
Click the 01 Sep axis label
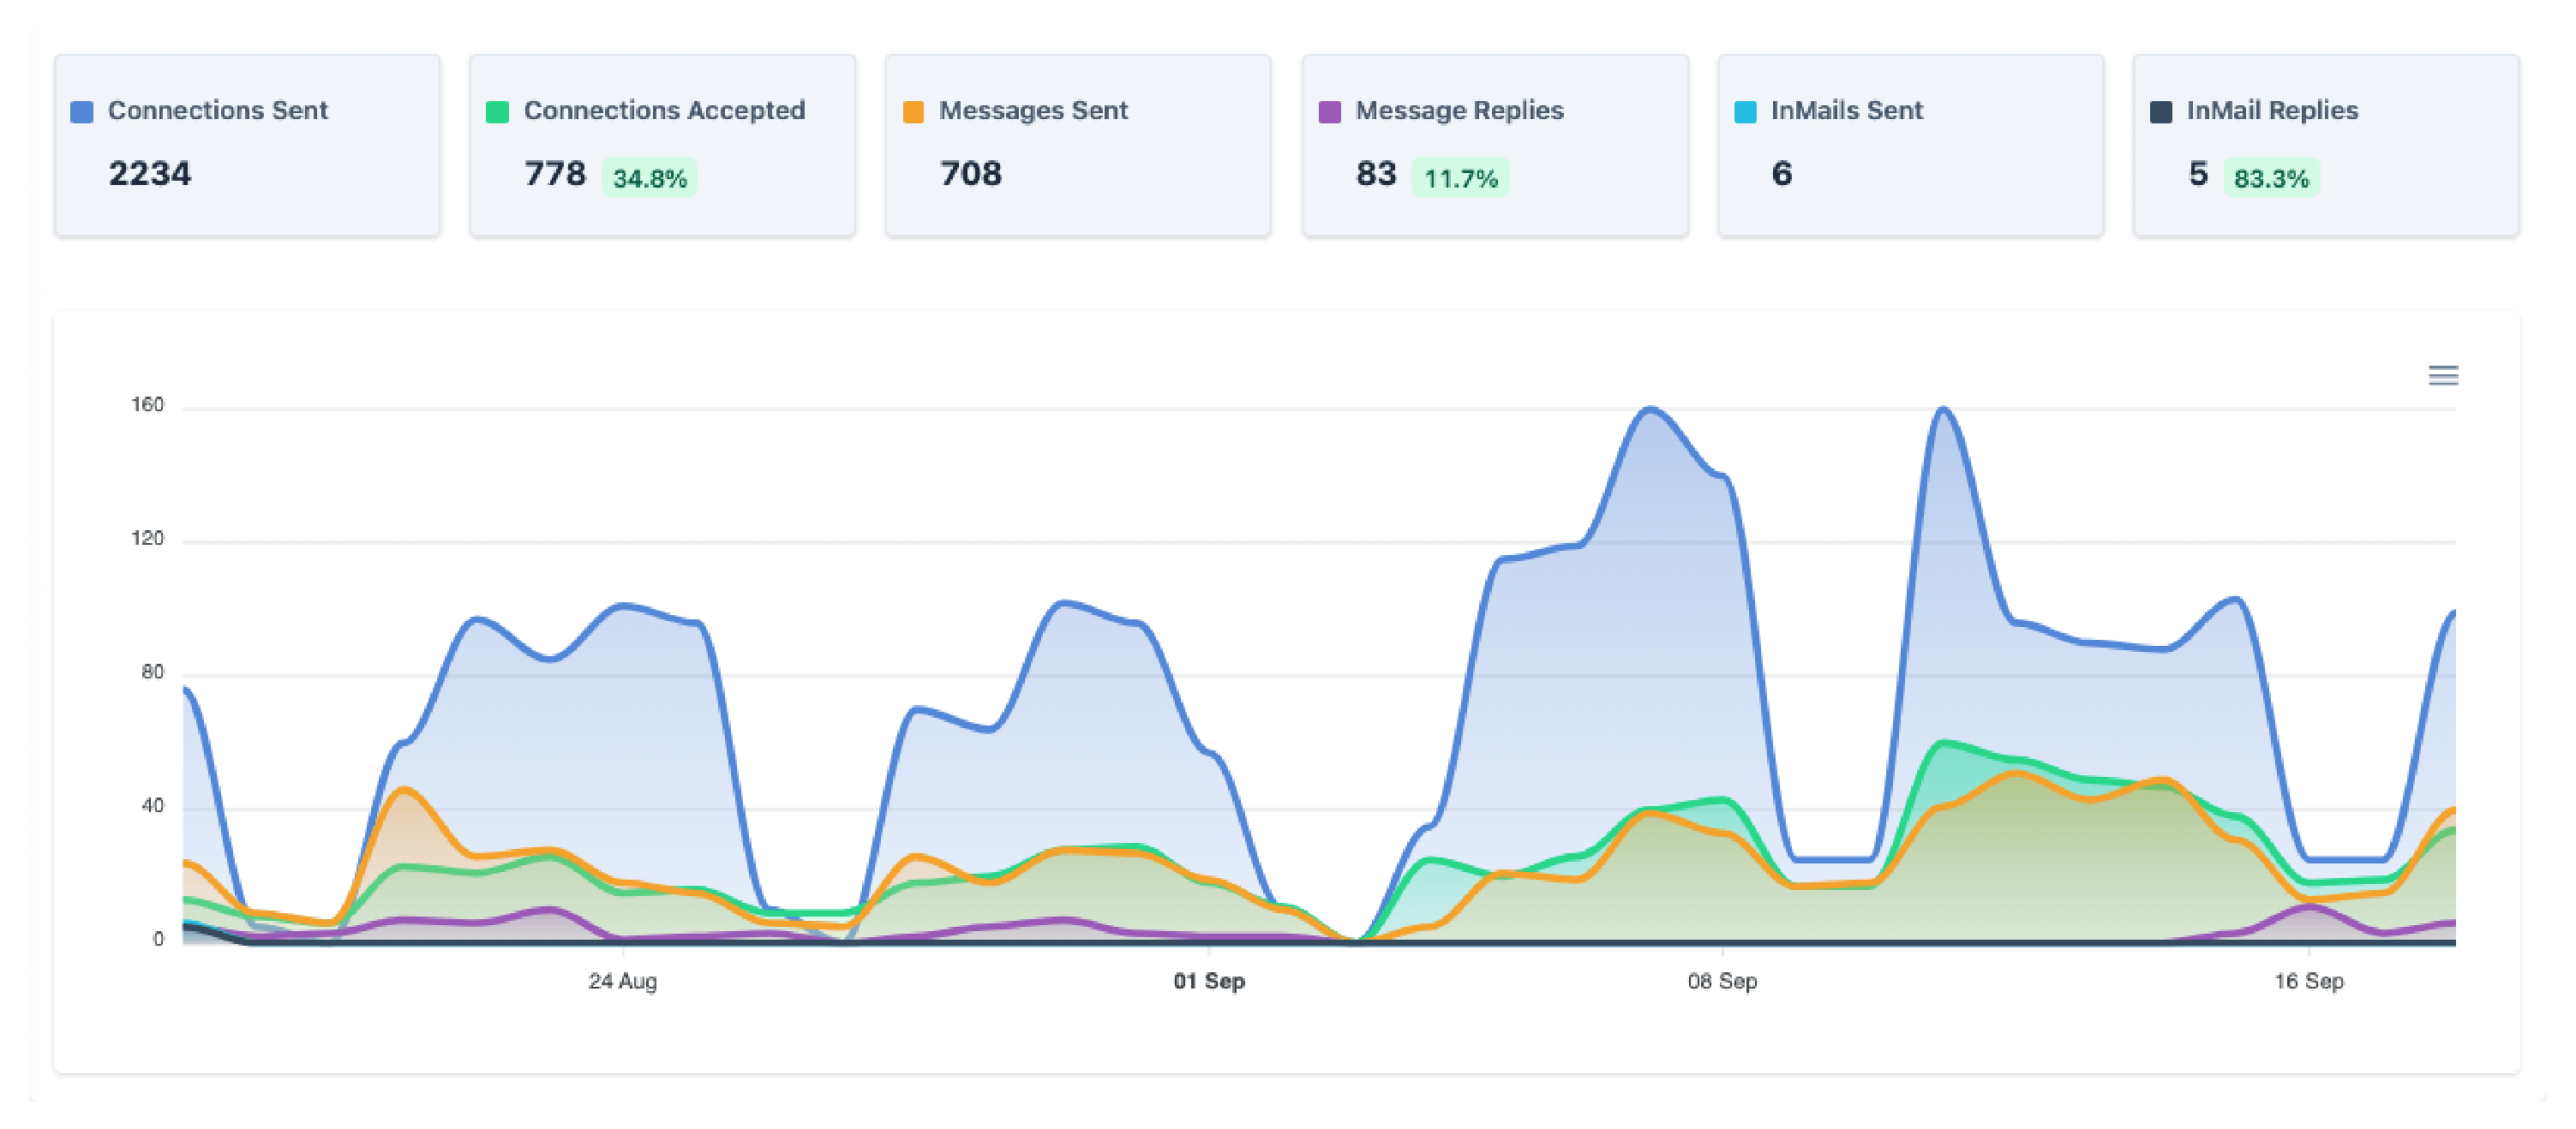tap(1209, 981)
